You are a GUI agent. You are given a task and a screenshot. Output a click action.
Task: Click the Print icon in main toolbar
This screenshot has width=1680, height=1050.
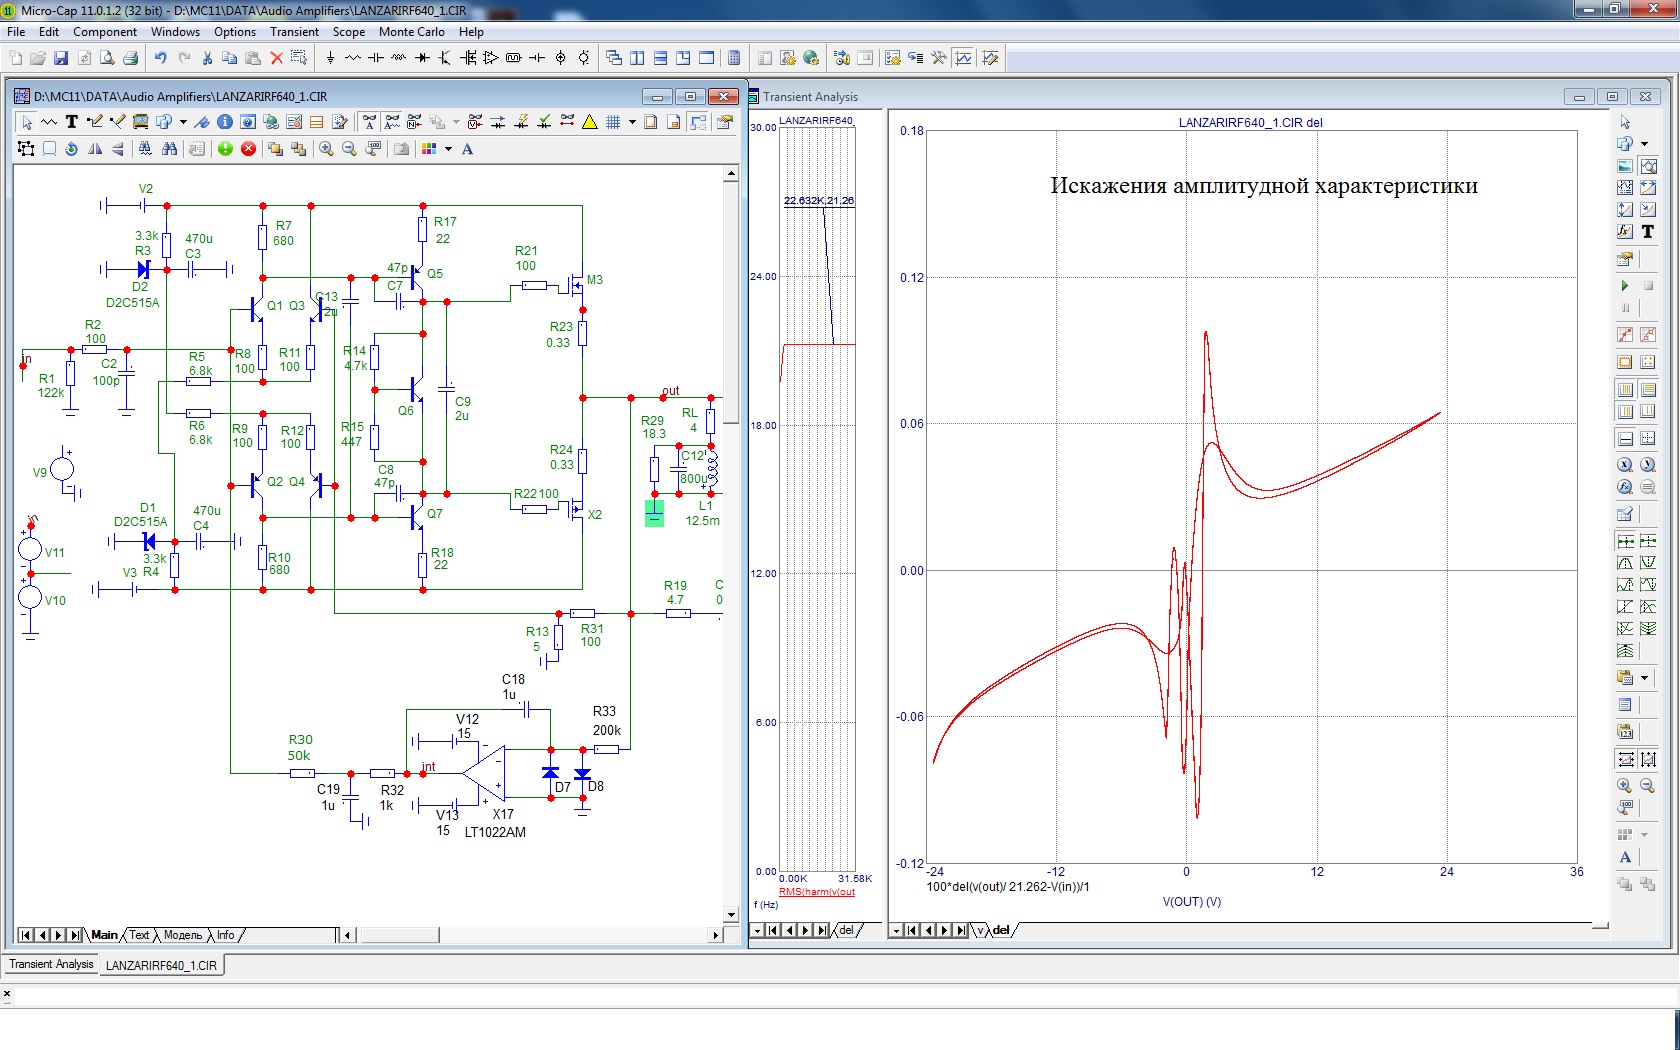point(130,58)
